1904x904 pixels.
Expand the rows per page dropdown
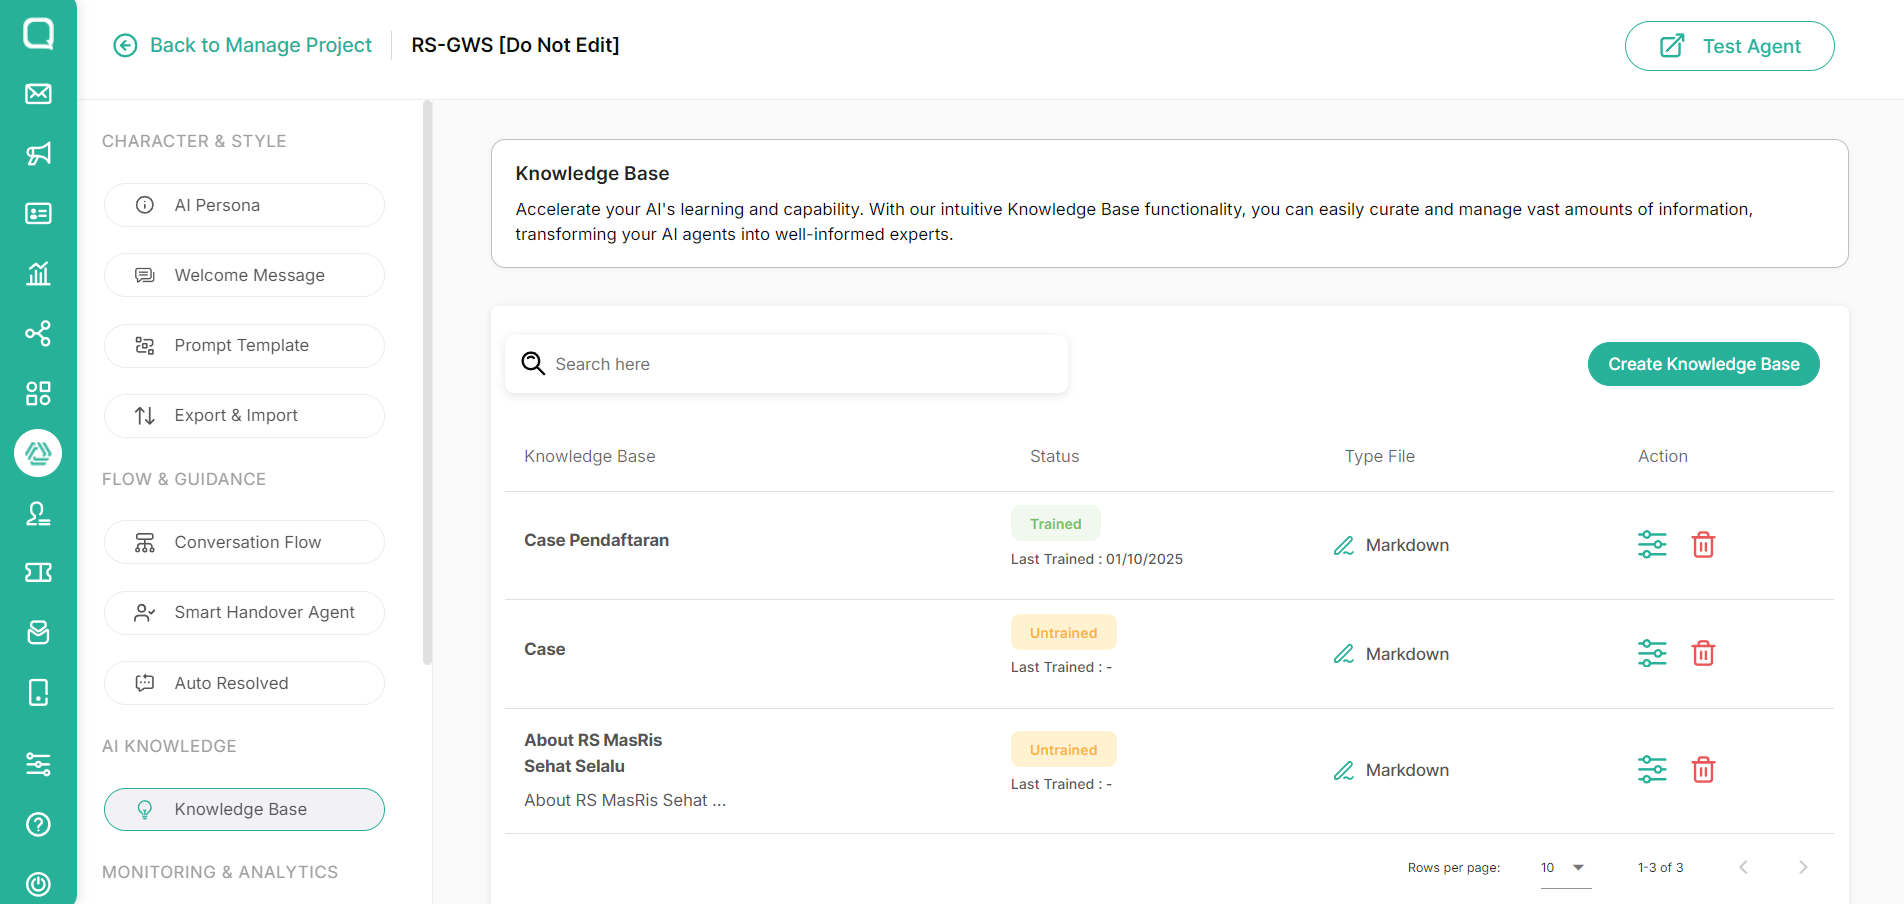pos(1565,868)
